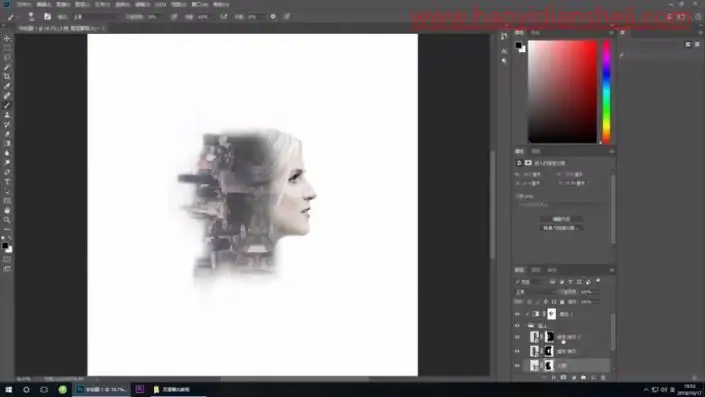
Task: Select the Quick Selection tool
Action: [7, 67]
